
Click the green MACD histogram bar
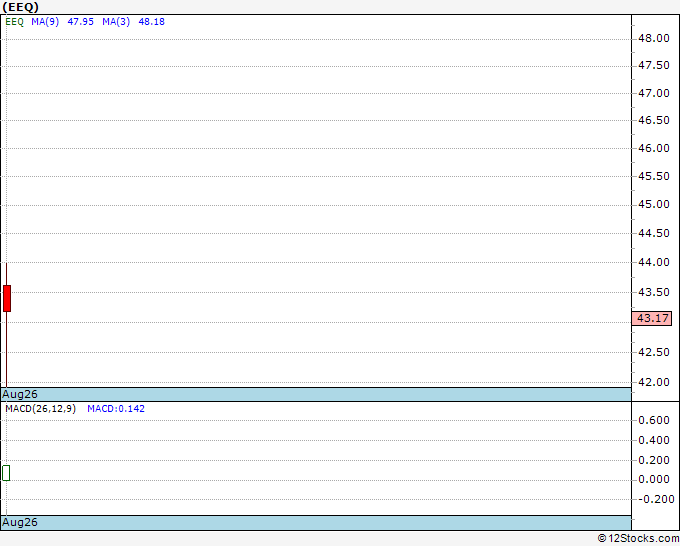pos(6,473)
